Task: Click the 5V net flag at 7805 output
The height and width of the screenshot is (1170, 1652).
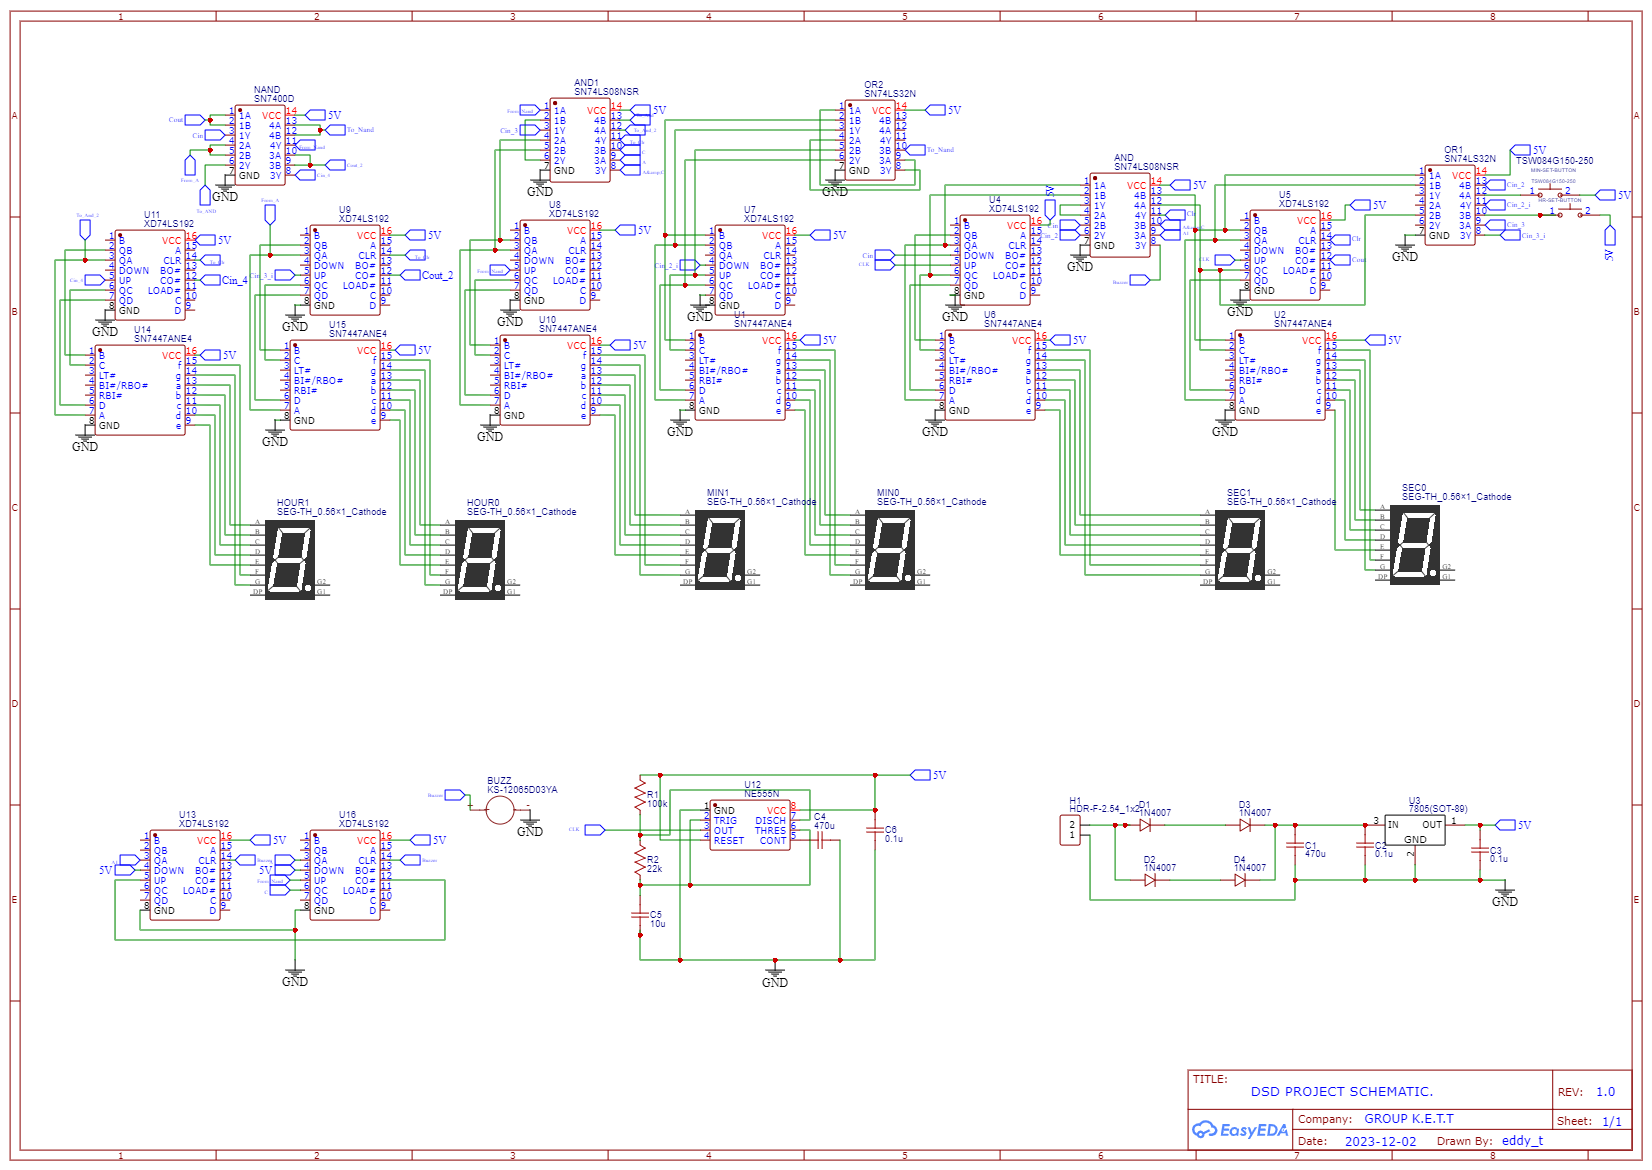Action: click(1514, 825)
